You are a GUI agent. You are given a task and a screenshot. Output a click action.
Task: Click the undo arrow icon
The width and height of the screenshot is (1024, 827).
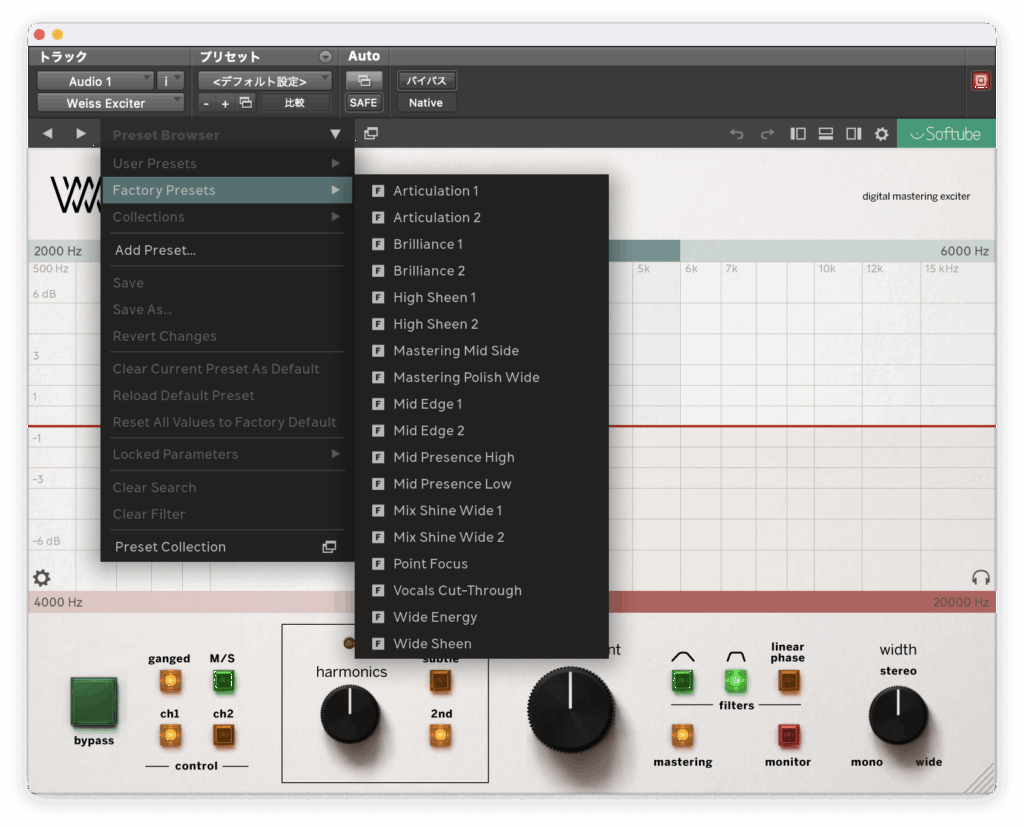pos(737,134)
